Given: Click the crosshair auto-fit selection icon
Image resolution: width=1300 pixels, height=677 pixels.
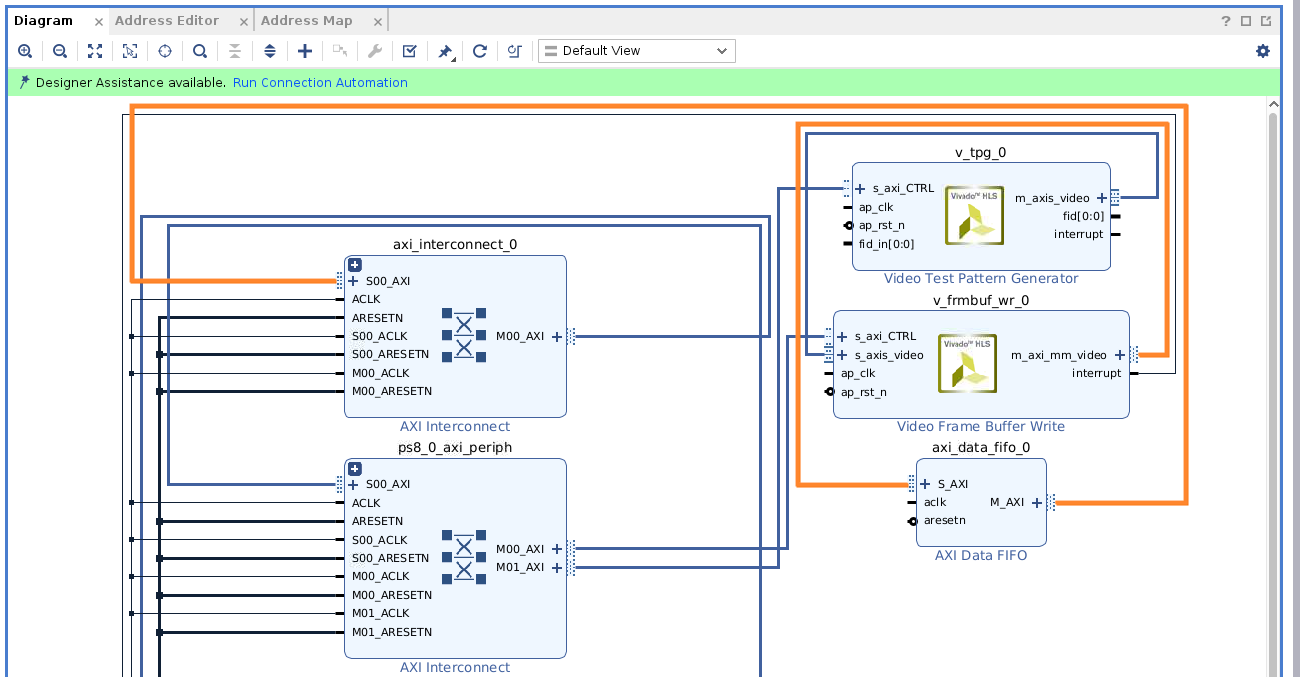Looking at the screenshot, I should (x=165, y=51).
